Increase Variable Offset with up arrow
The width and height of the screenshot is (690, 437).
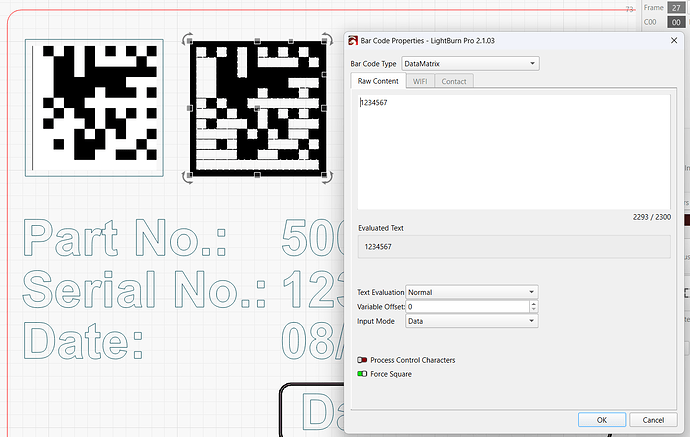[x=533, y=304]
